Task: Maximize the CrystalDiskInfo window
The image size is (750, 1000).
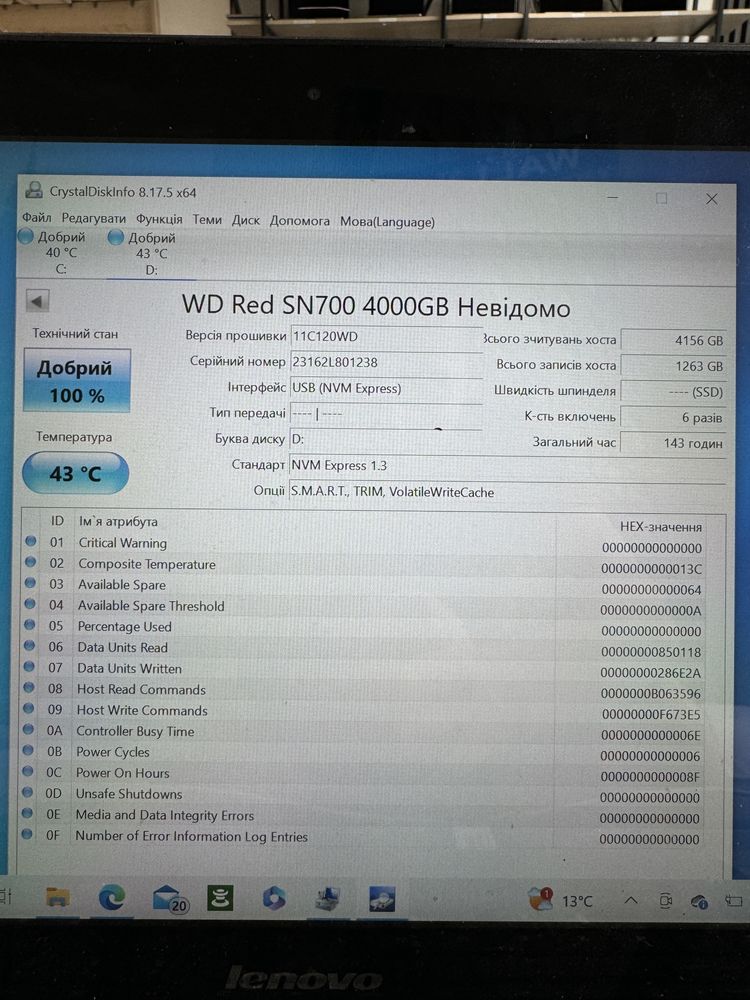Action: coord(661,198)
